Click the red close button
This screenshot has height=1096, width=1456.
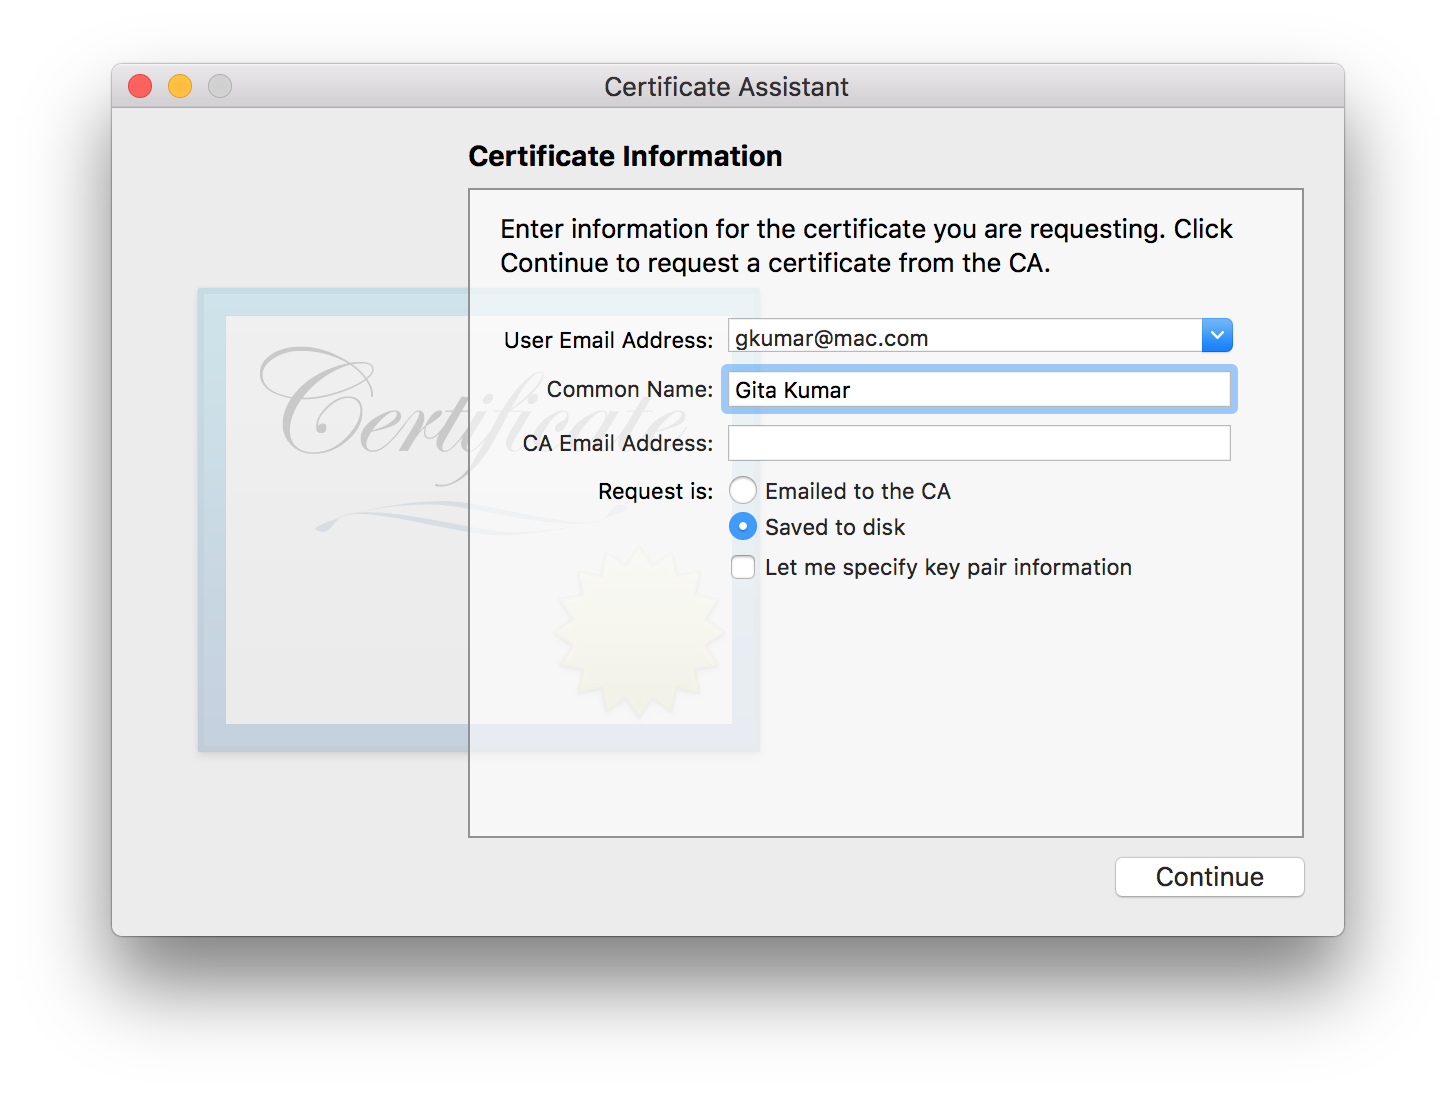click(139, 86)
